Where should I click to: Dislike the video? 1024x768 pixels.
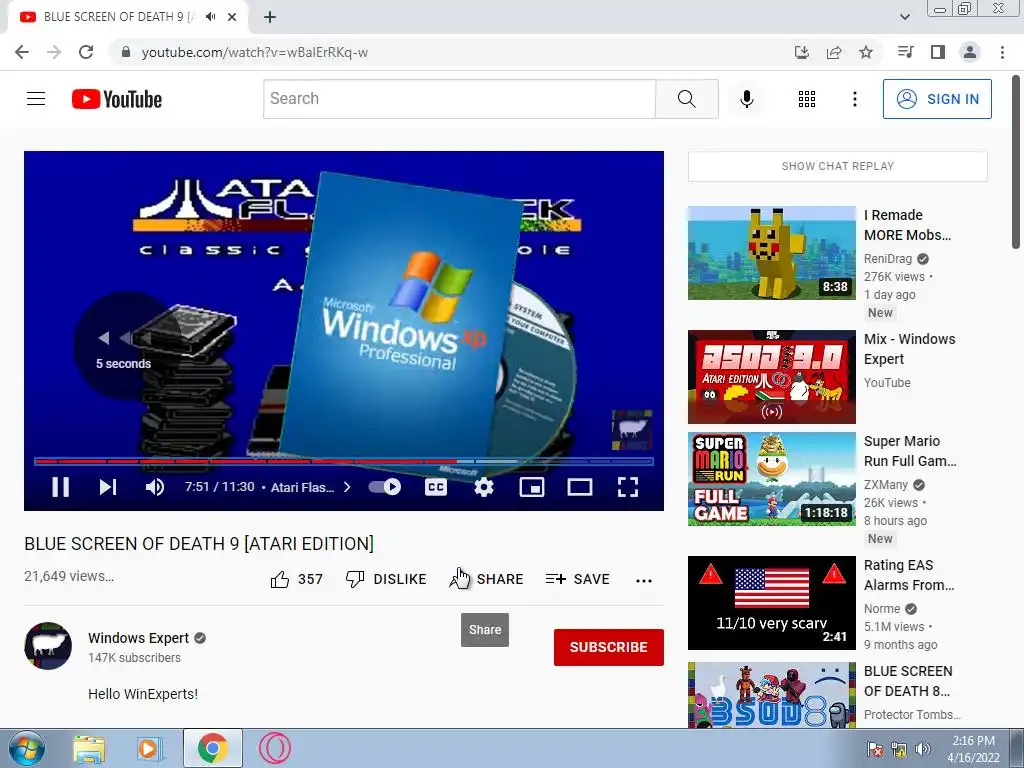click(x=386, y=579)
